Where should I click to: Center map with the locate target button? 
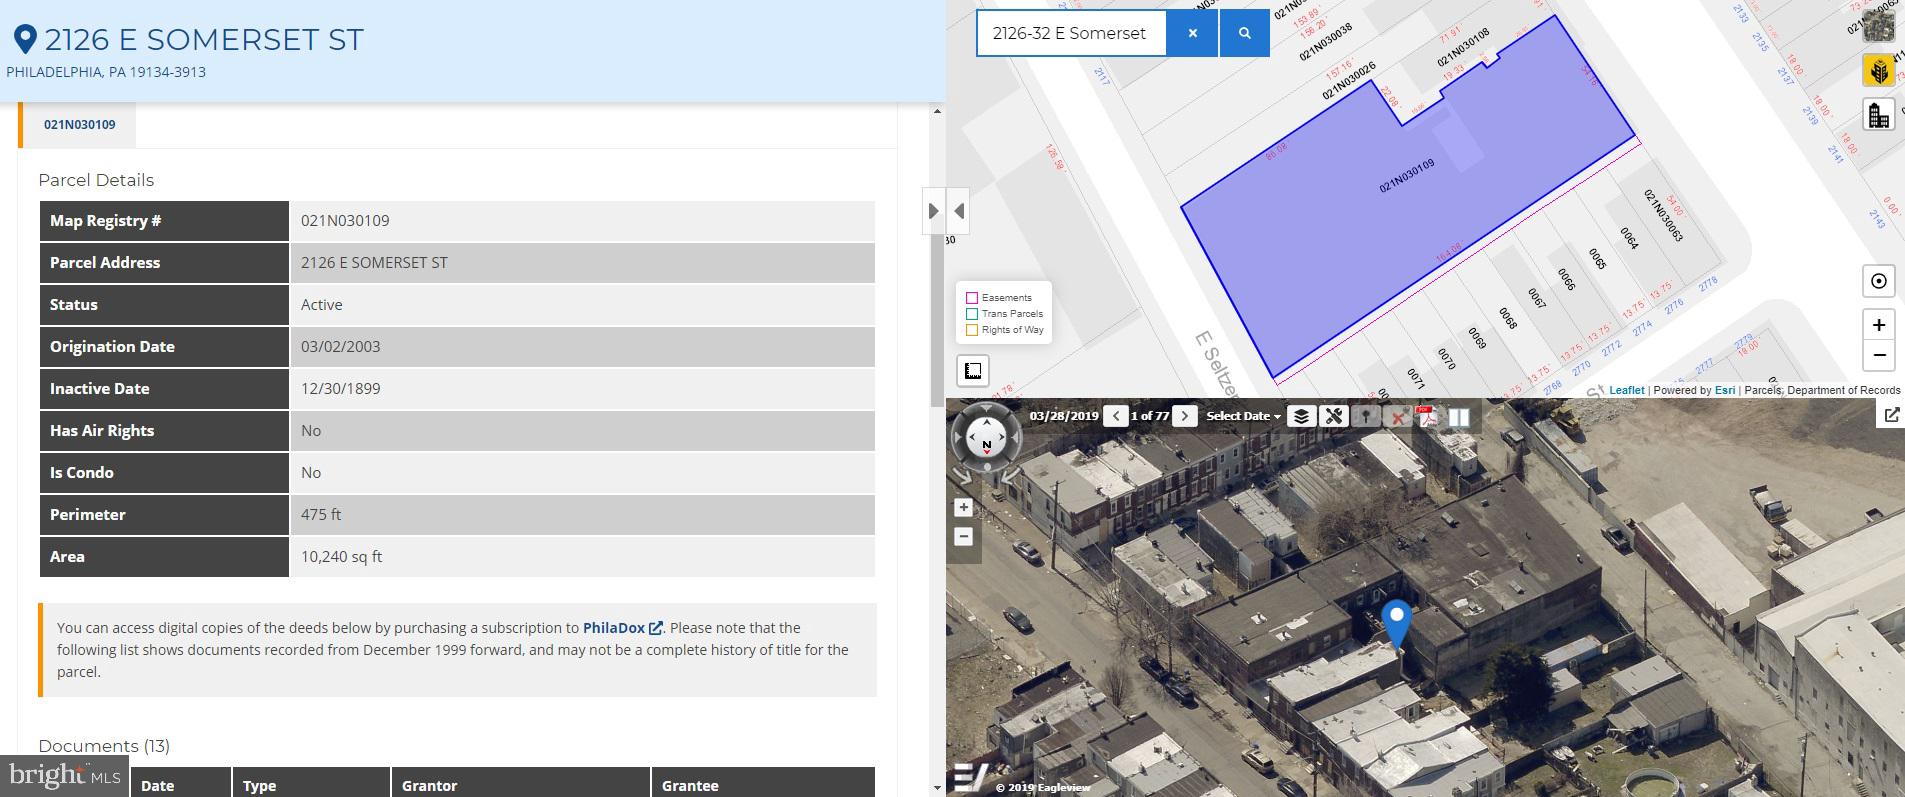(x=1878, y=281)
